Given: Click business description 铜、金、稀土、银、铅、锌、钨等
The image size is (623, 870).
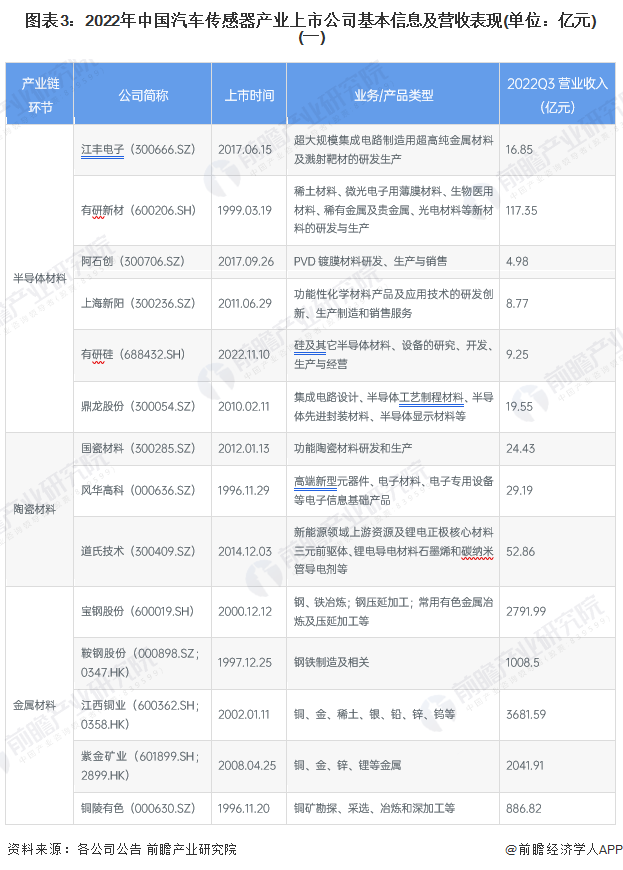Looking at the screenshot, I should [x=374, y=715].
